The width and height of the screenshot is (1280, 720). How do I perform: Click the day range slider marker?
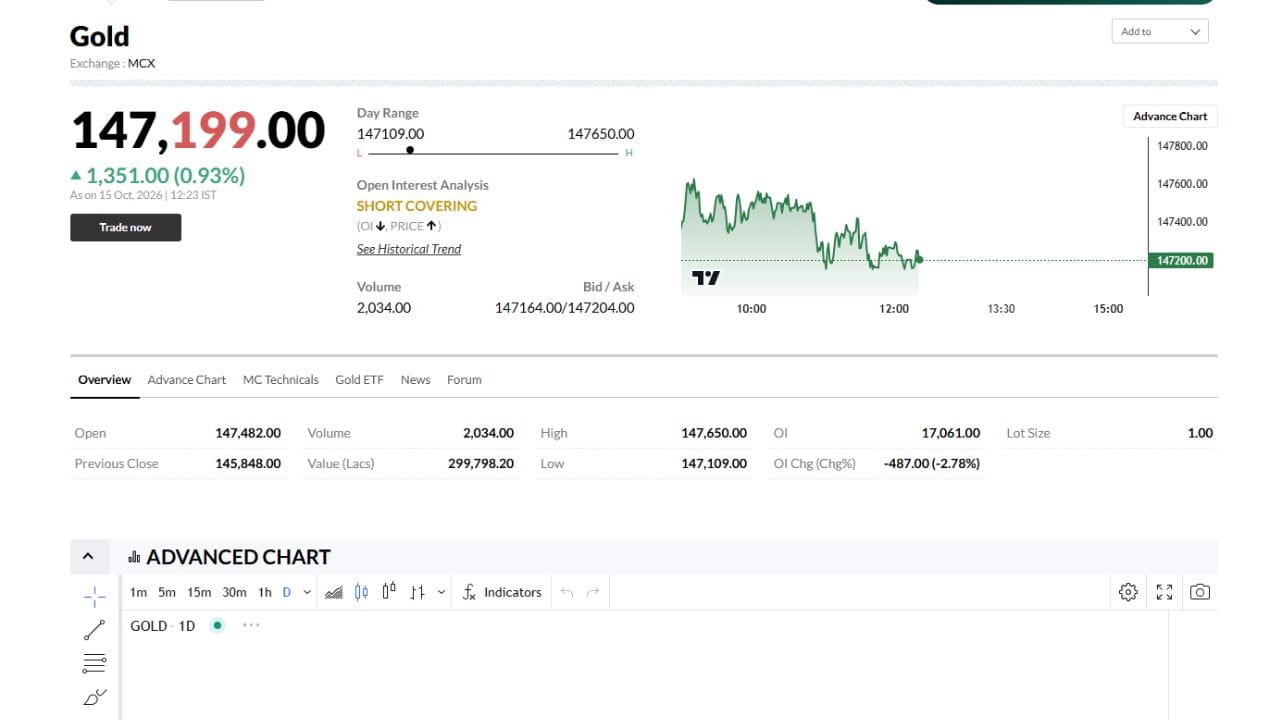pos(410,150)
